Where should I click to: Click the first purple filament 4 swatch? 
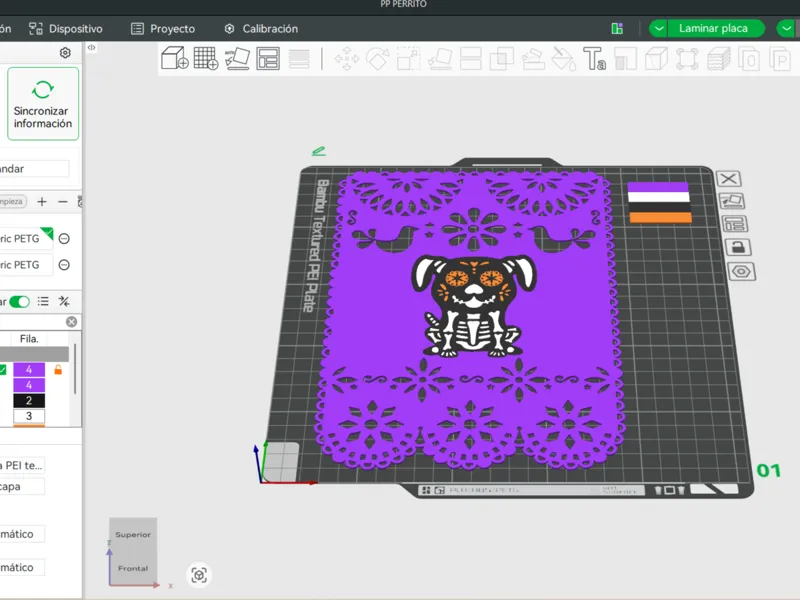[x=29, y=369]
